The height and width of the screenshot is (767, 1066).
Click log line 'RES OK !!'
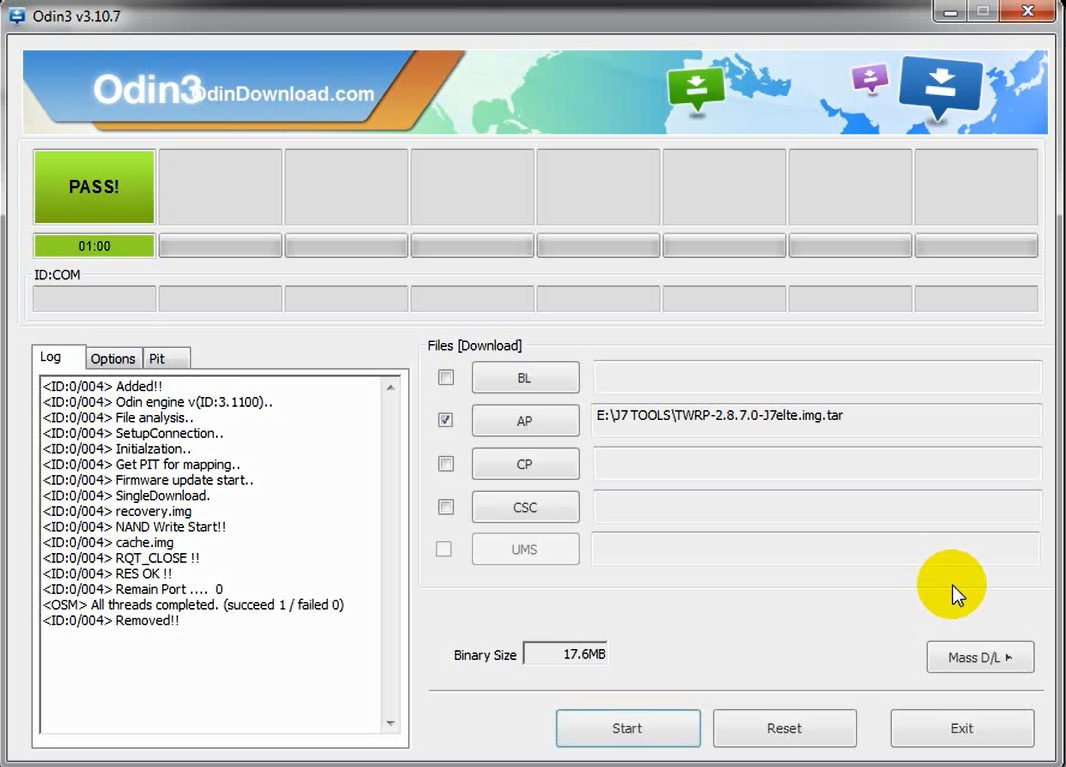coord(107,574)
